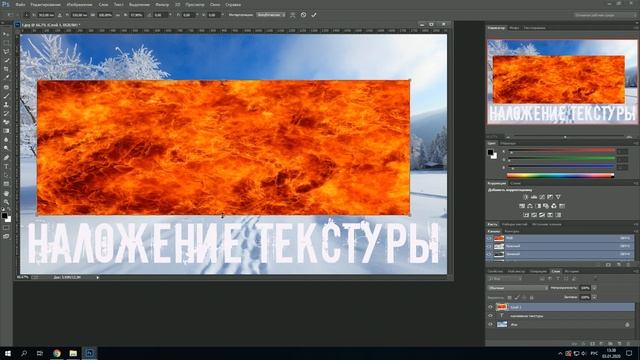Open the layer blend mode dropdown
640x360 pixels.
click(518, 288)
